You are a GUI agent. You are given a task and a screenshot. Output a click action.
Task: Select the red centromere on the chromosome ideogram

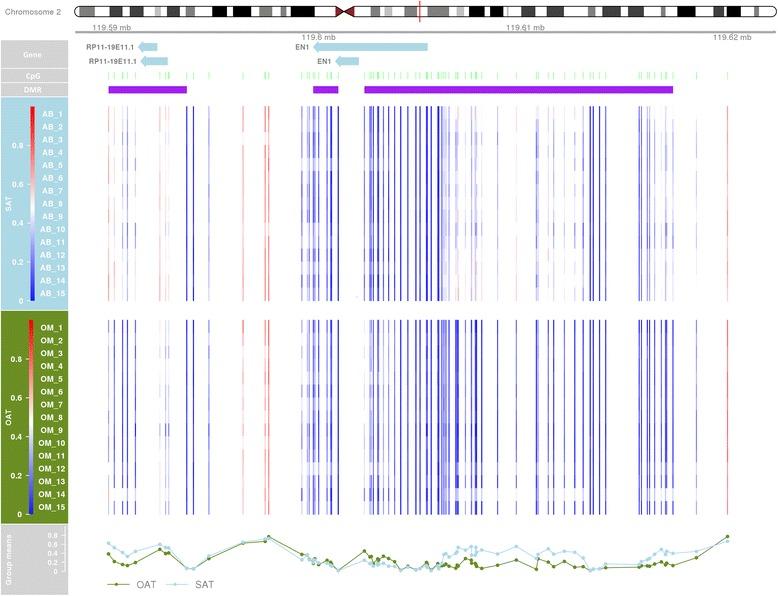[345, 12]
